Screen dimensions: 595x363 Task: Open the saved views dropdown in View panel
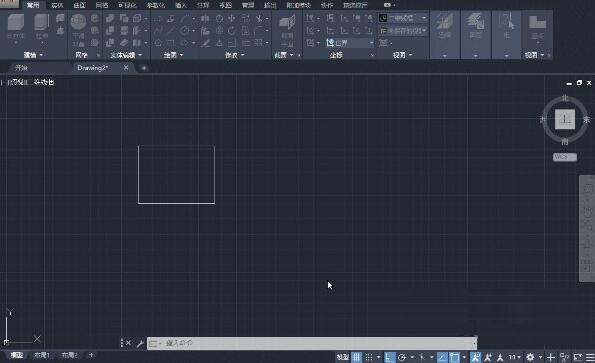403,30
